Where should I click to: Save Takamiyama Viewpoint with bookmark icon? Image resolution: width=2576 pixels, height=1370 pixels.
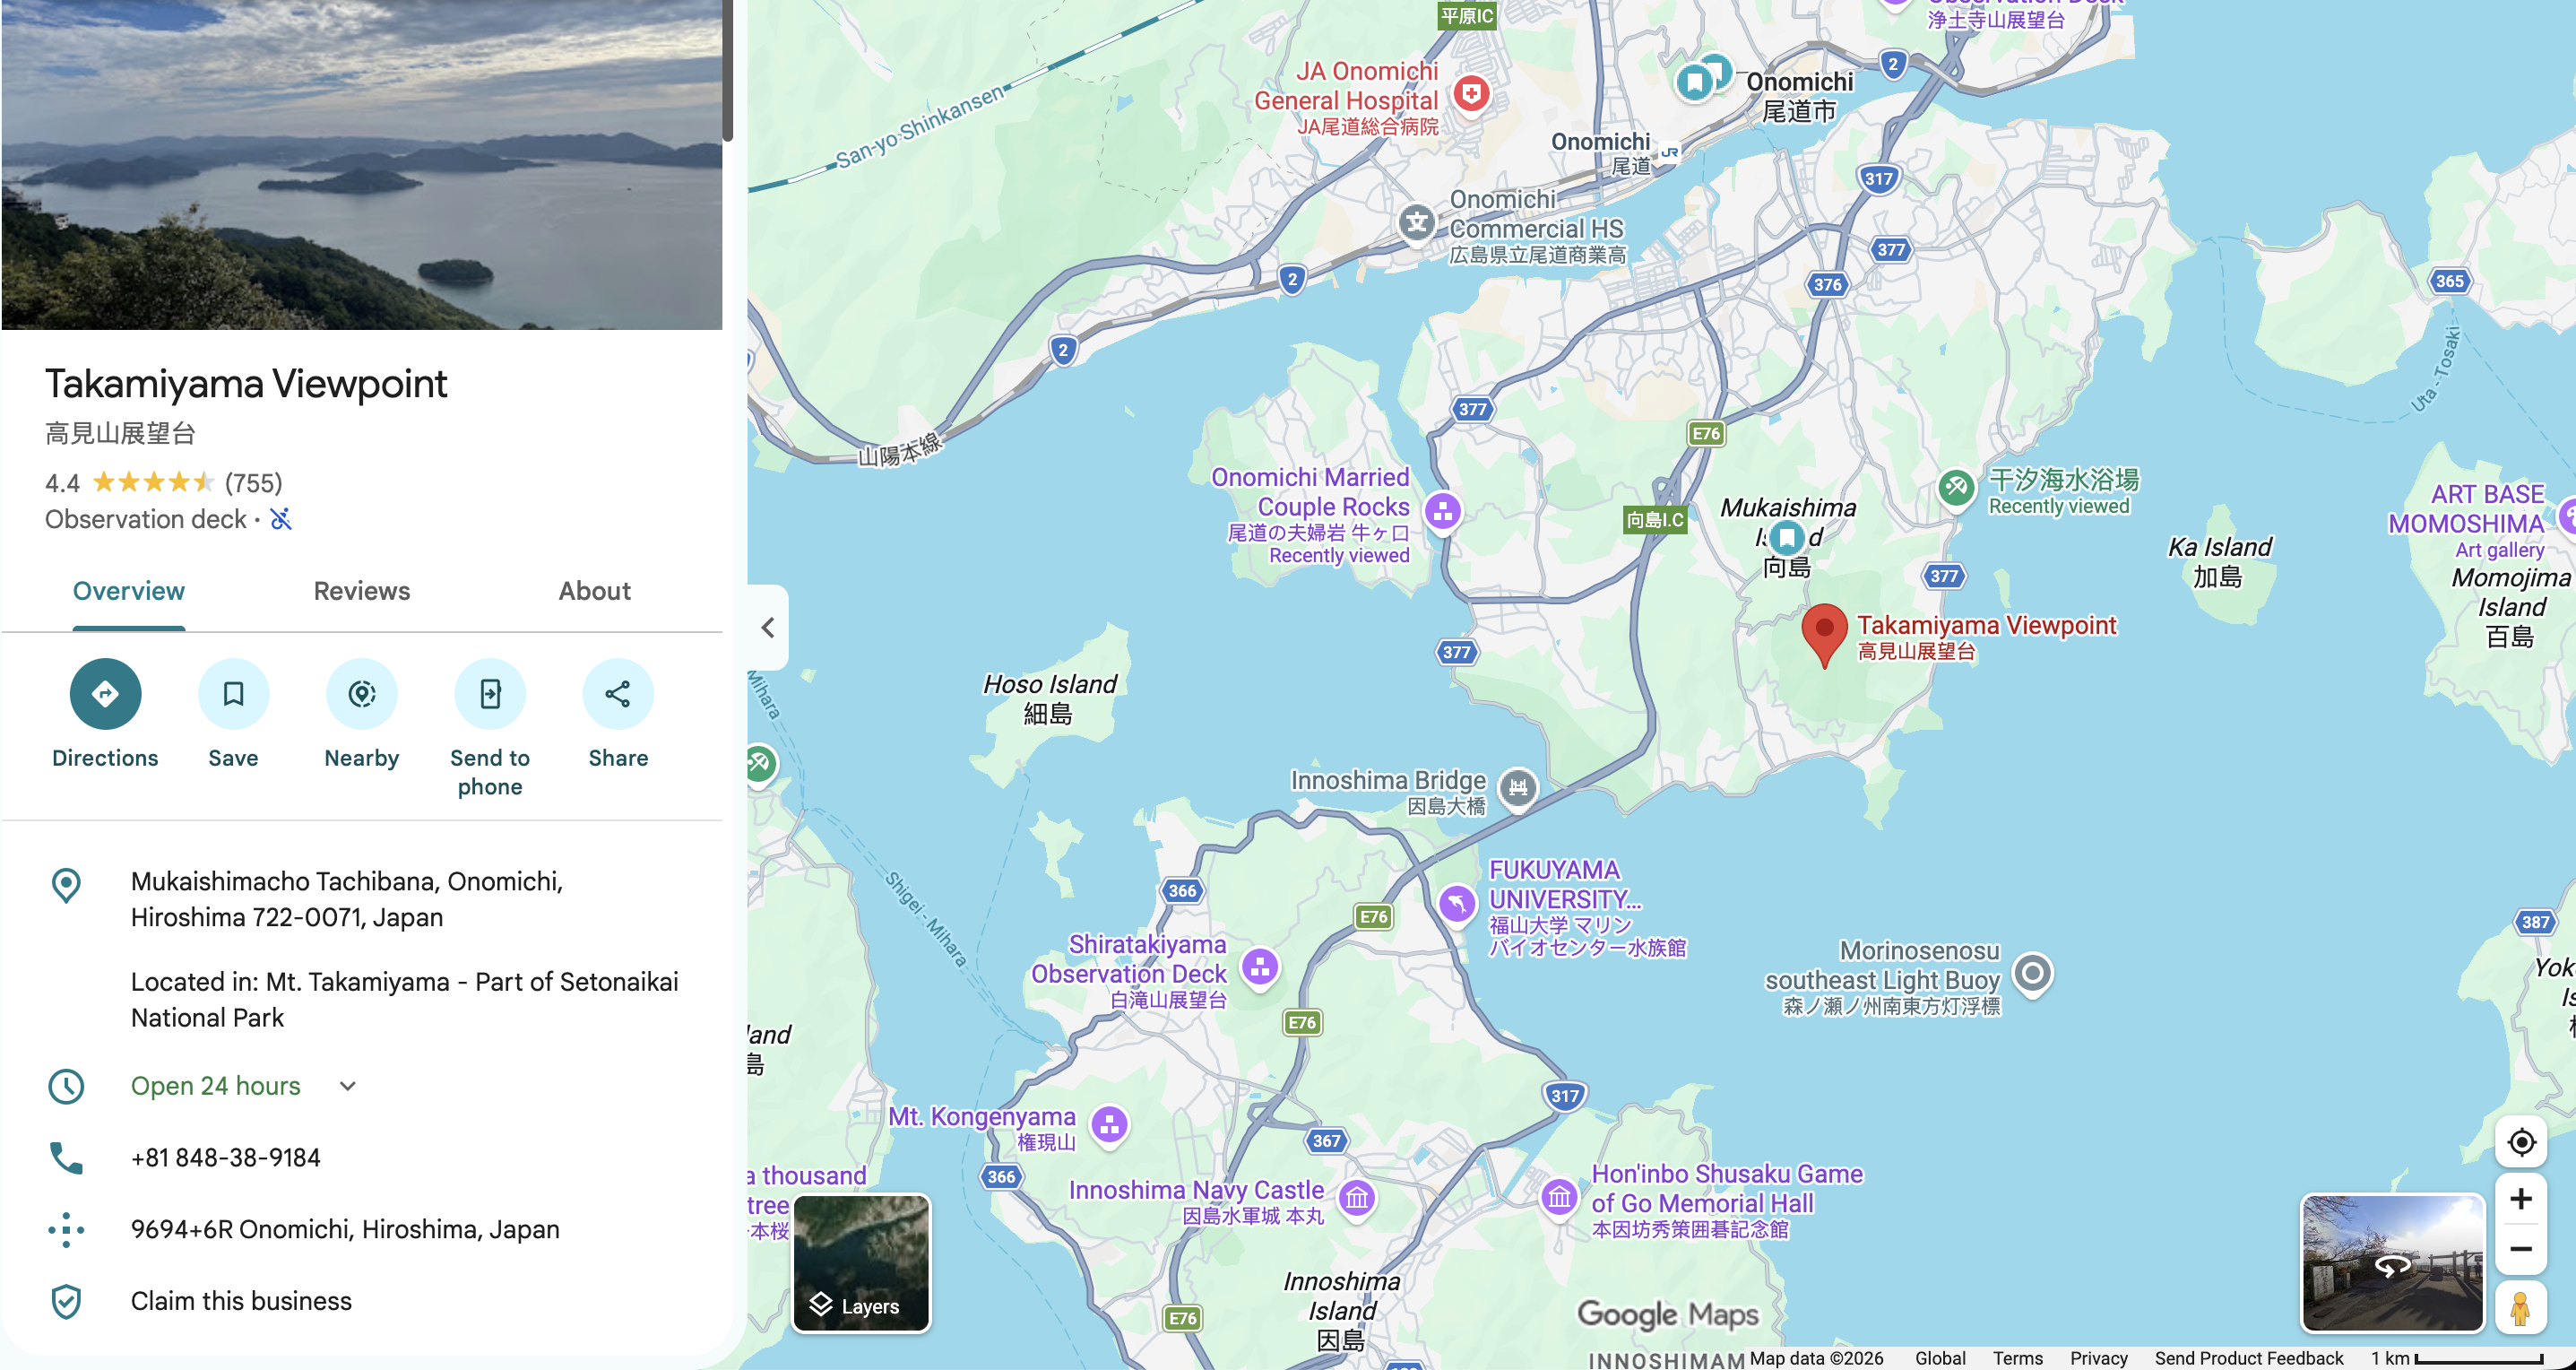(233, 693)
